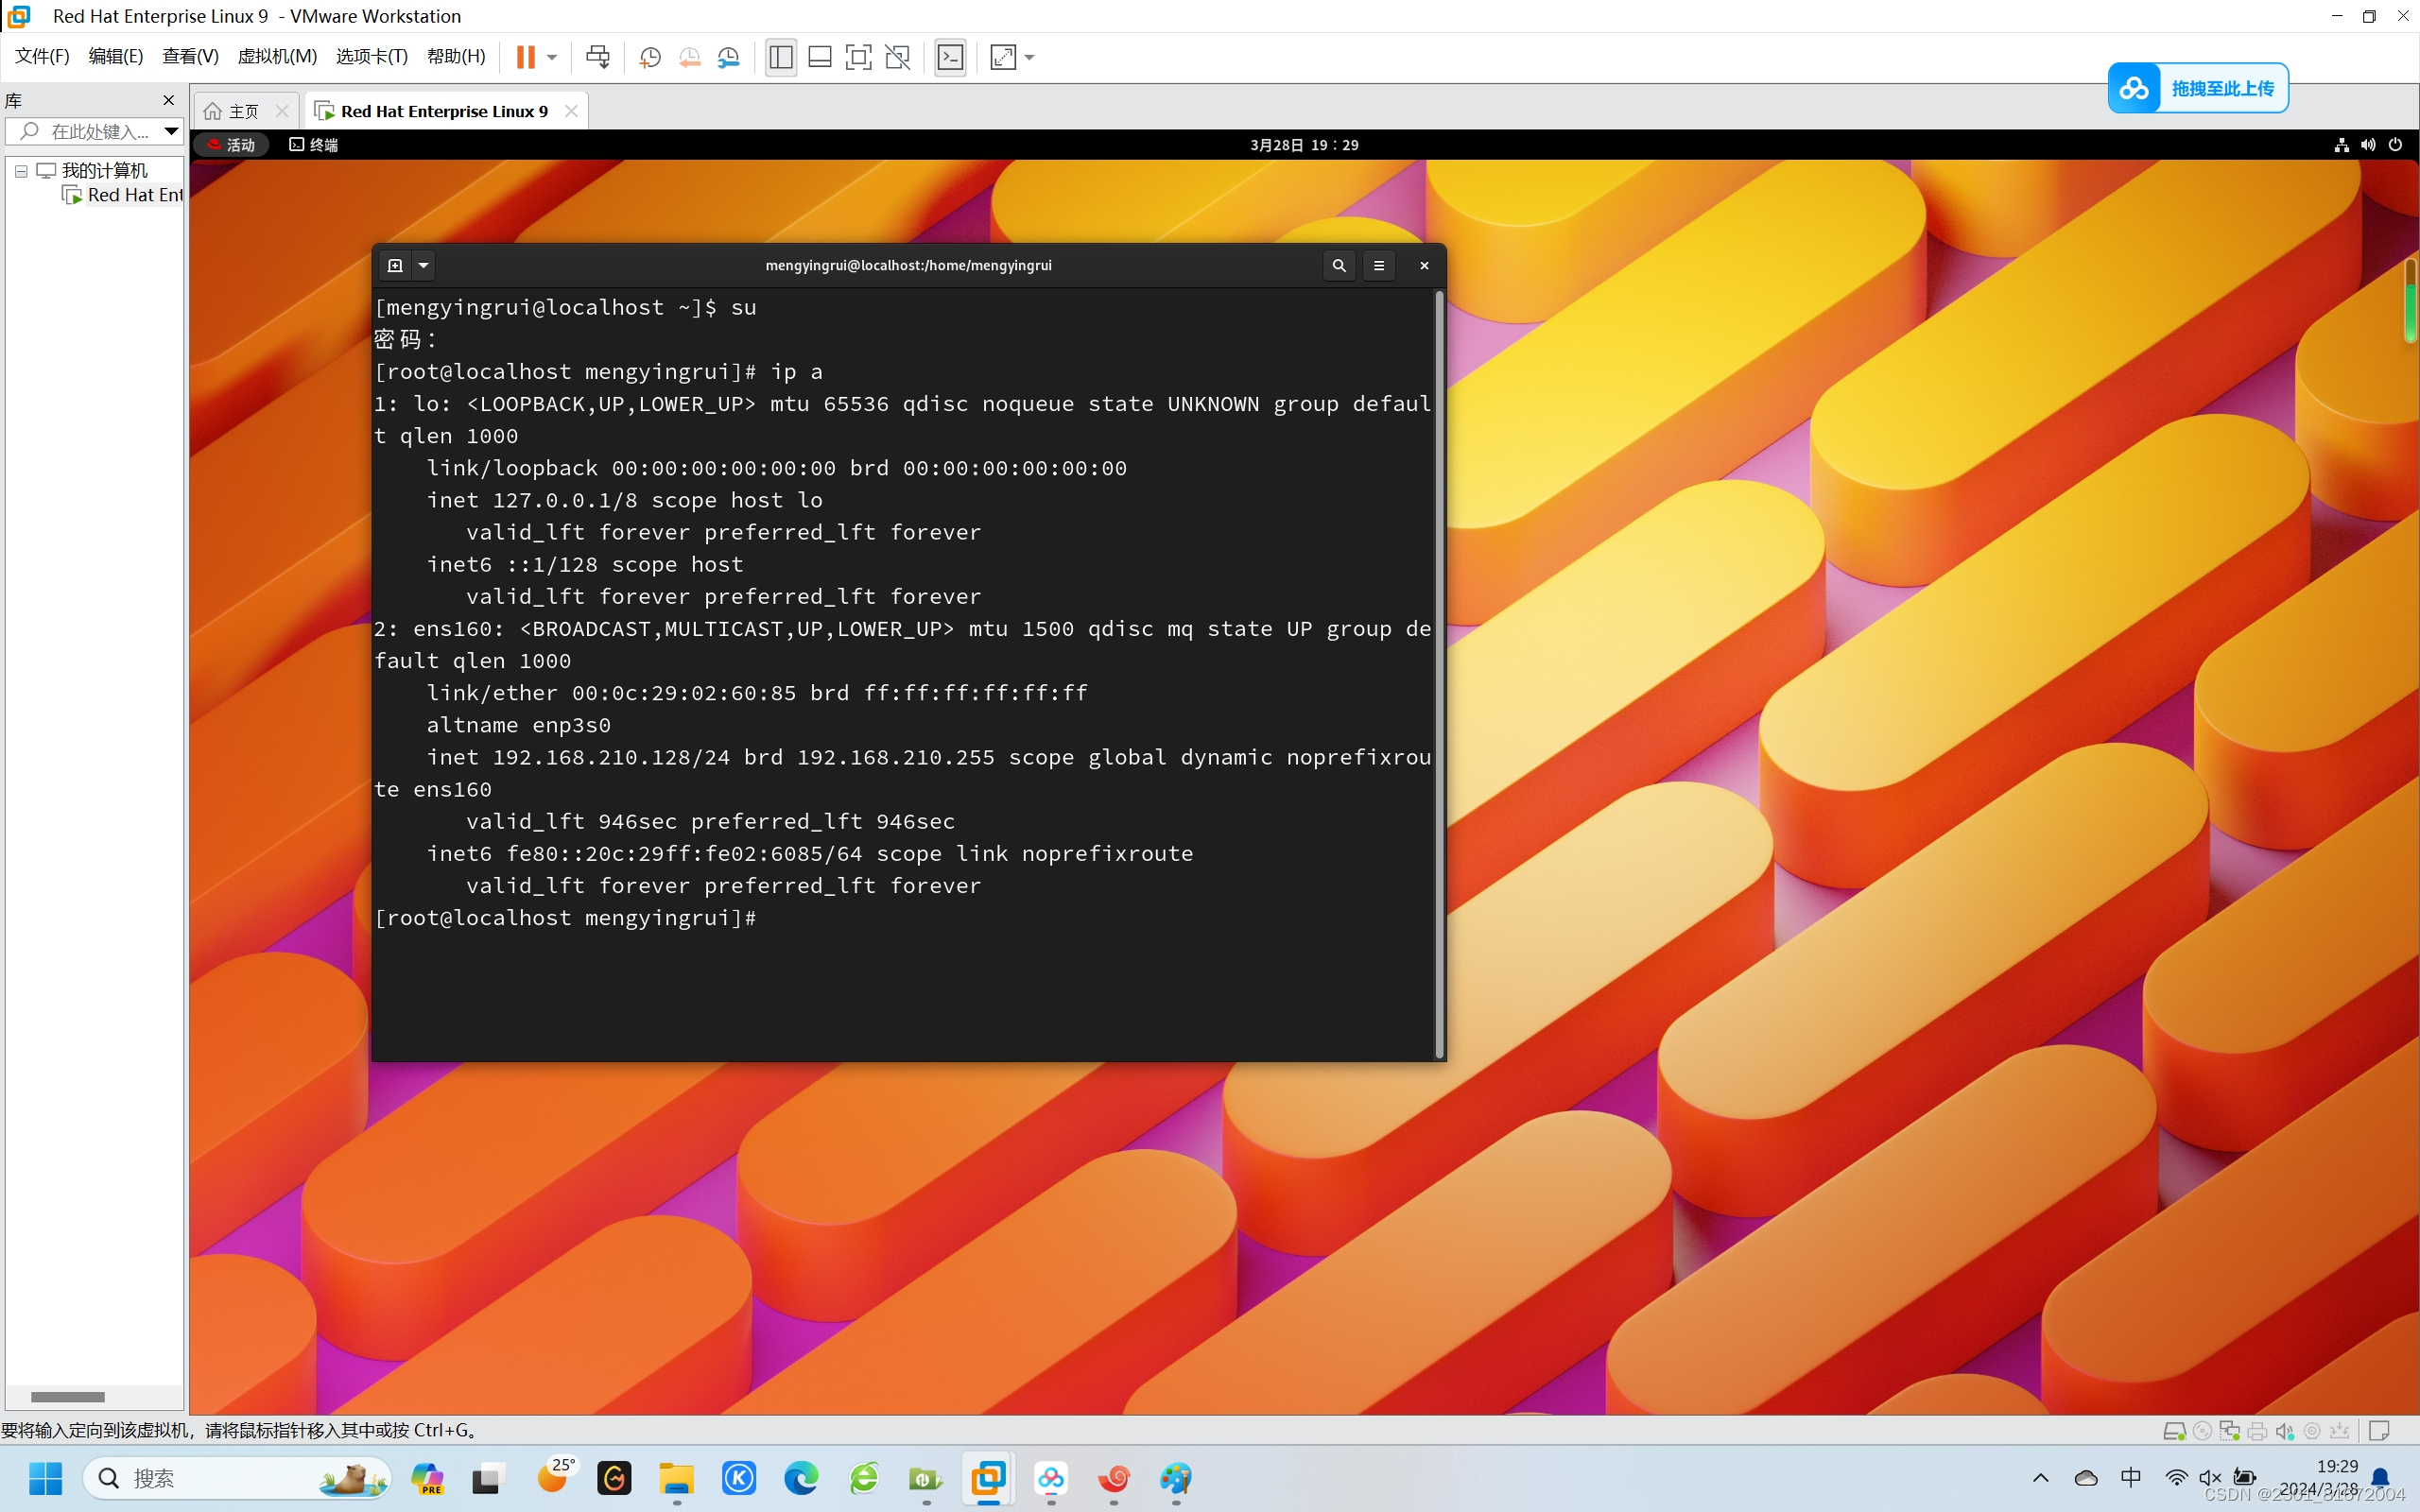The height and width of the screenshot is (1512, 2420).
Task: Toggle the console view toolbar button
Action: pos(950,57)
